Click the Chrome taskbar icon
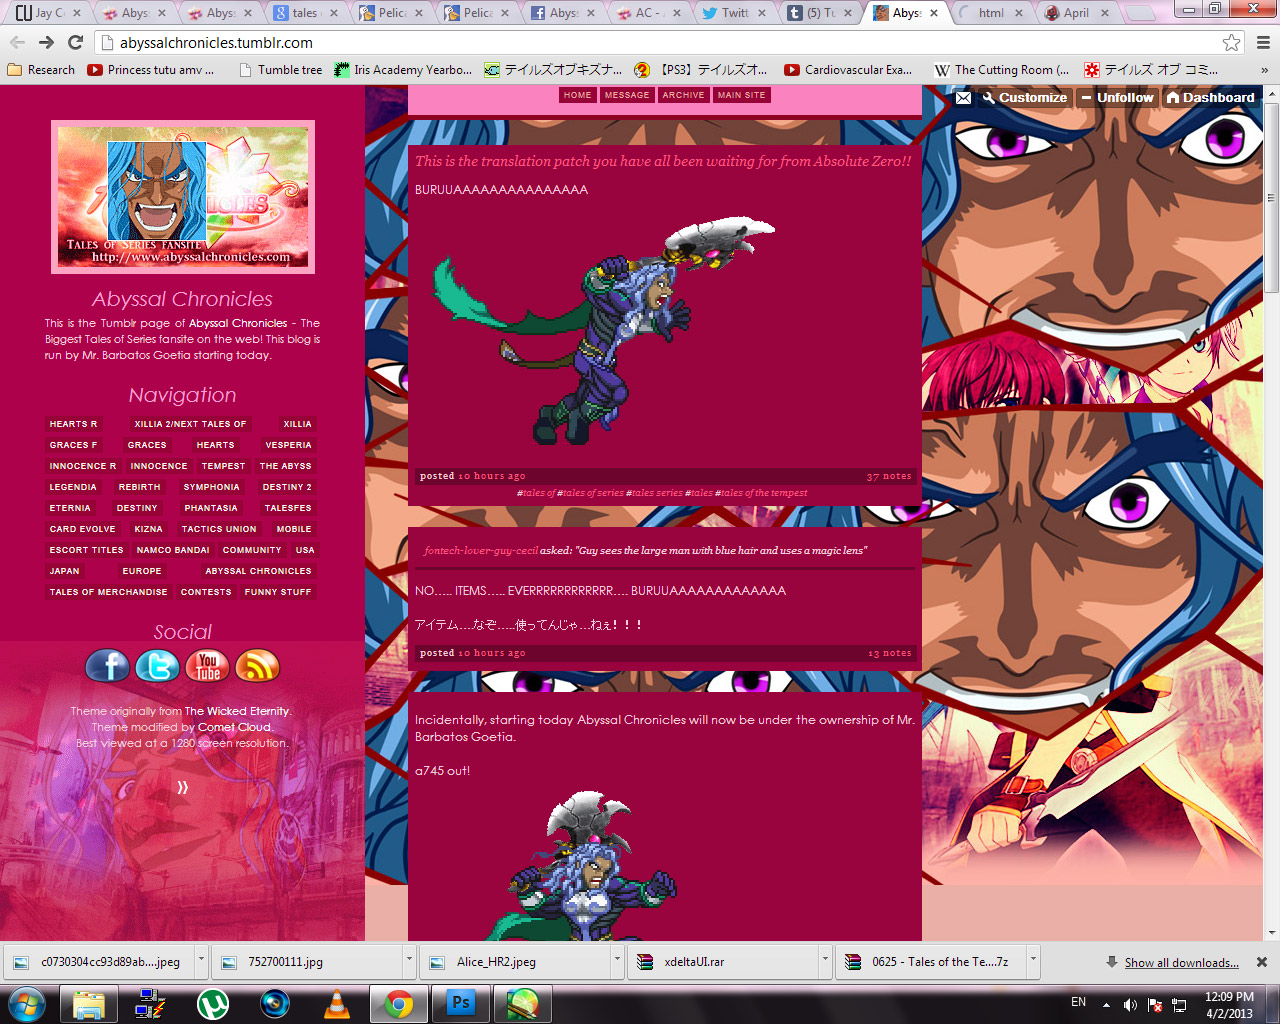This screenshot has height=1024, width=1280. 399,1003
